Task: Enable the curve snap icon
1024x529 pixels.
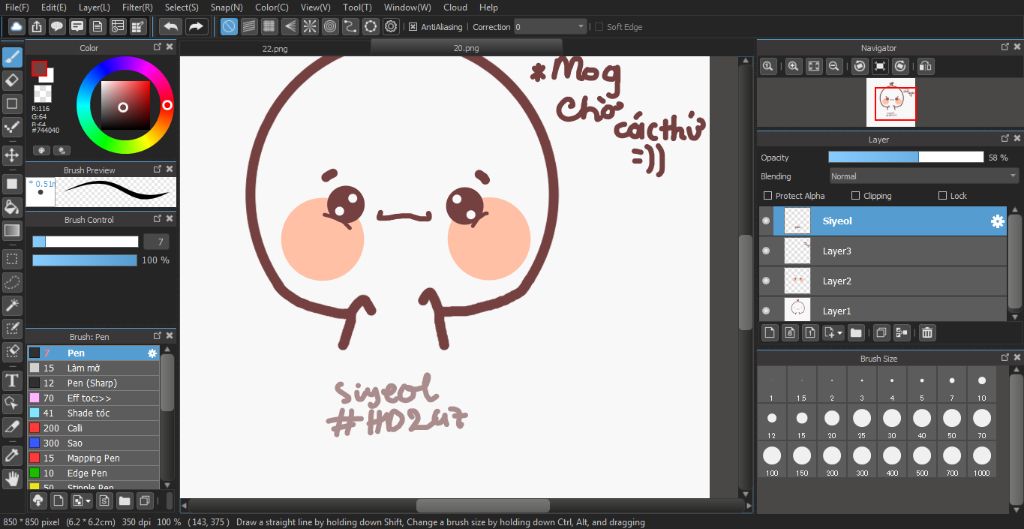Action: 350,27
